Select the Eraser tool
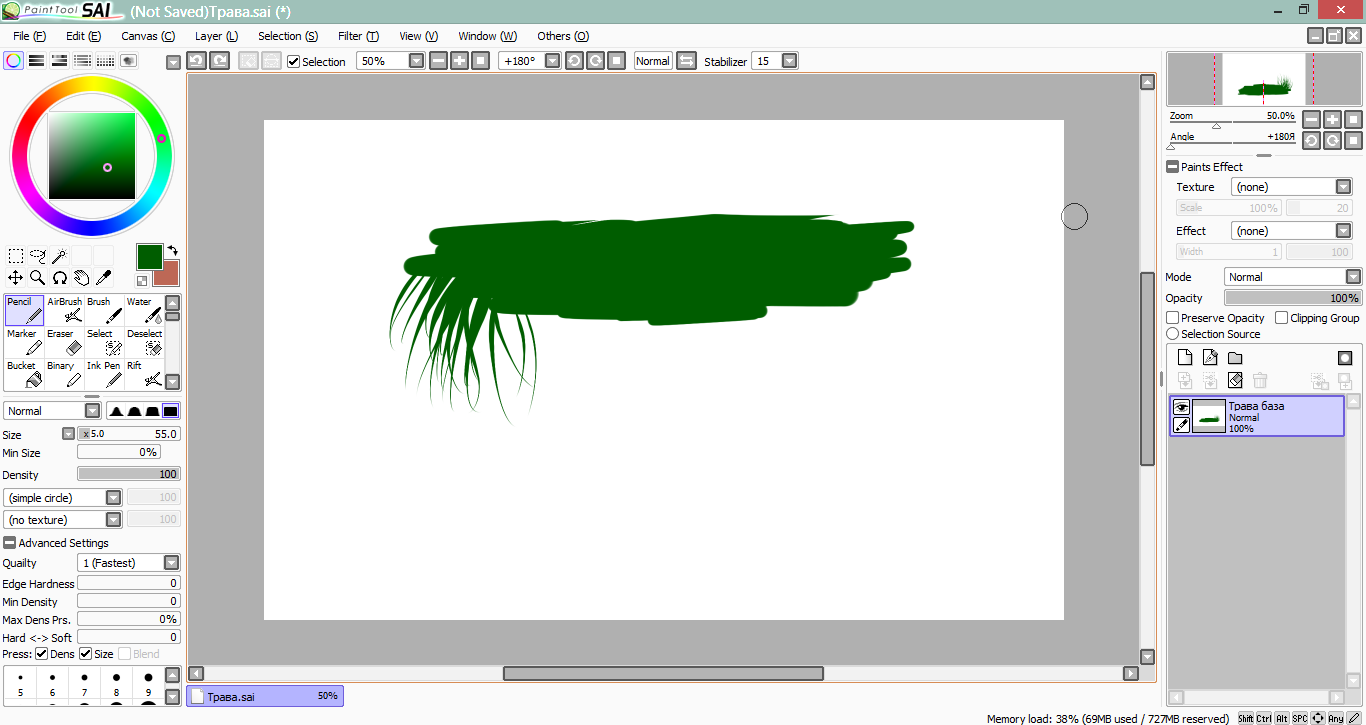Viewport: 1366px width, 725px height. point(65,342)
